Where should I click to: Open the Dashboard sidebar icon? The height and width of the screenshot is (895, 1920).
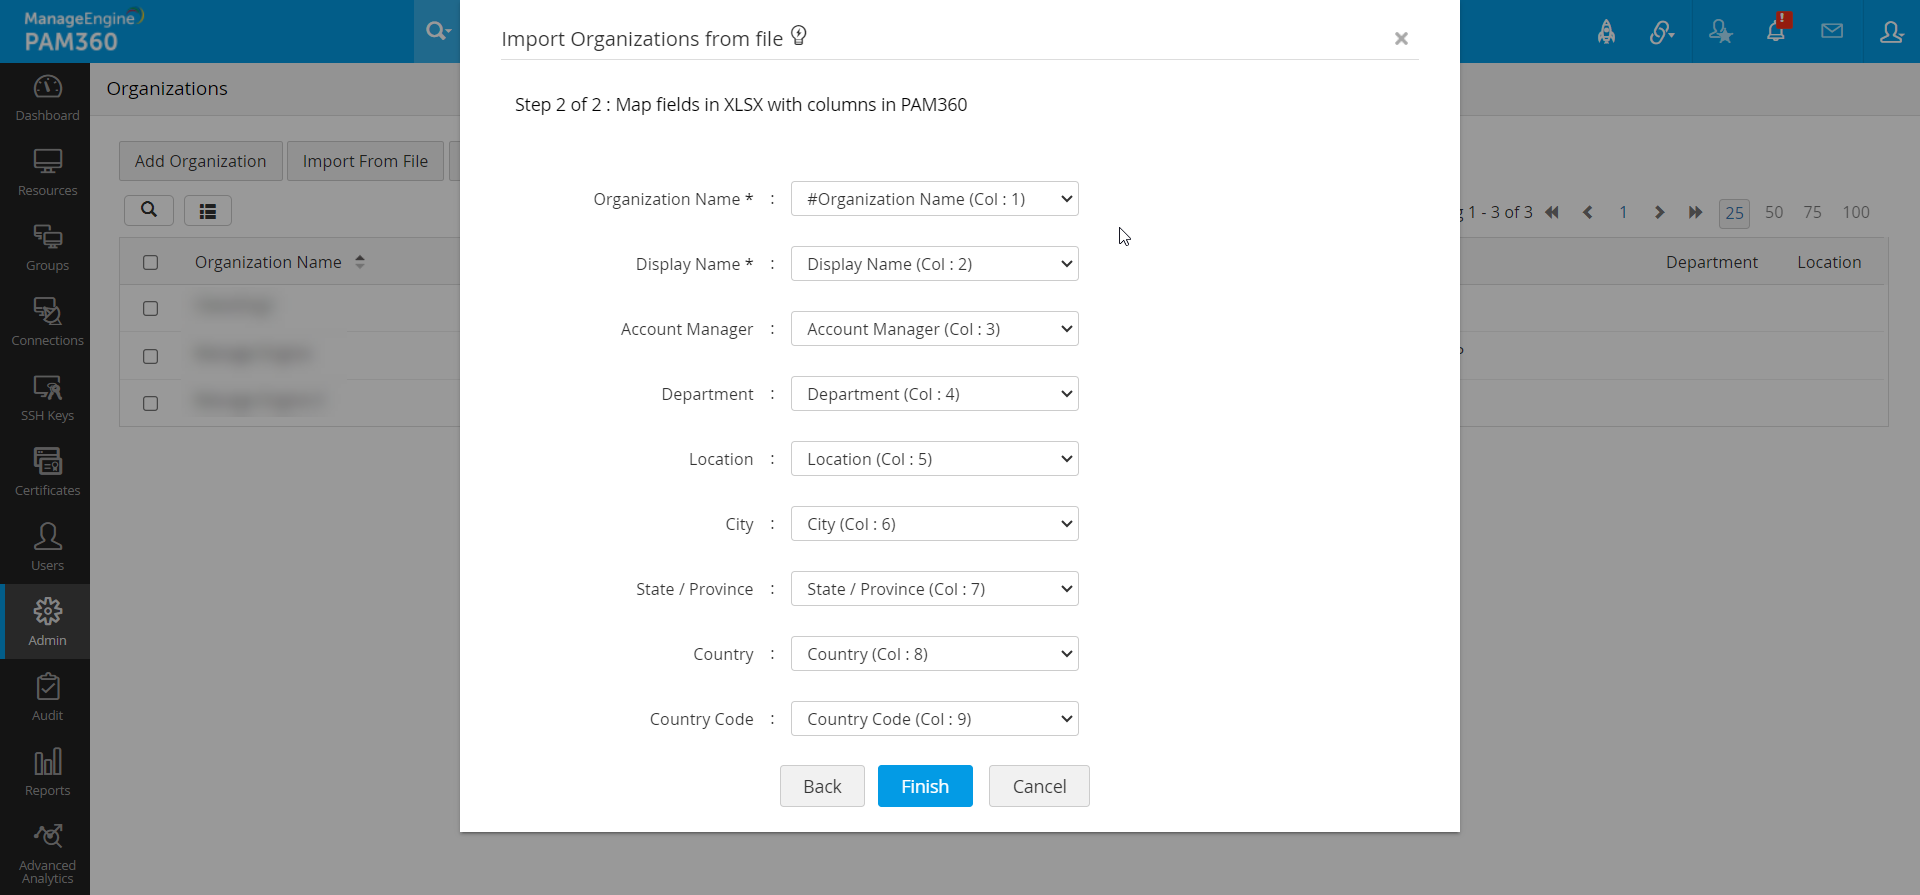pos(47,98)
